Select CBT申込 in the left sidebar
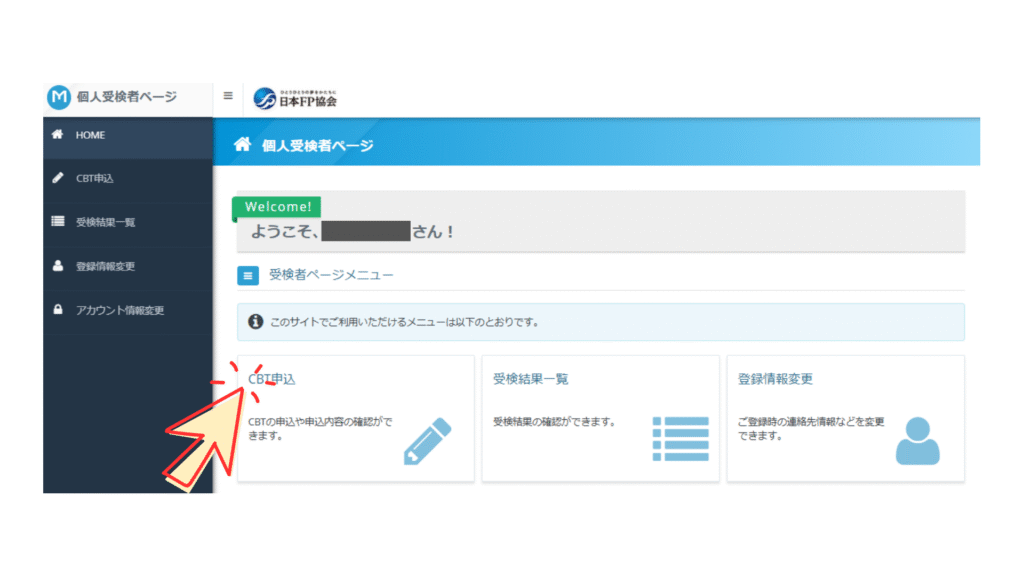 [95, 178]
